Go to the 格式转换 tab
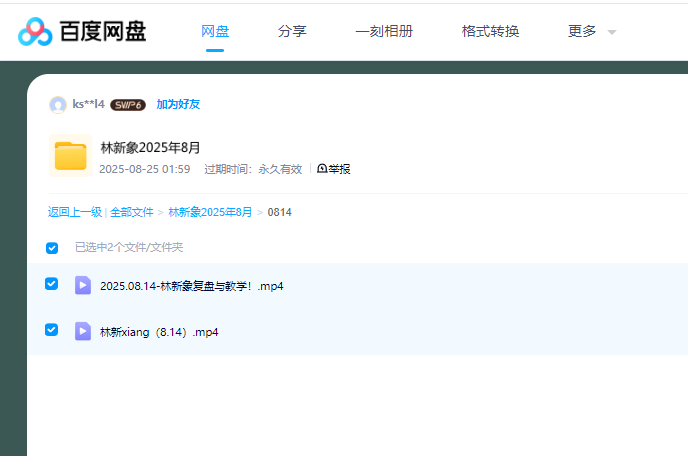 click(x=490, y=31)
